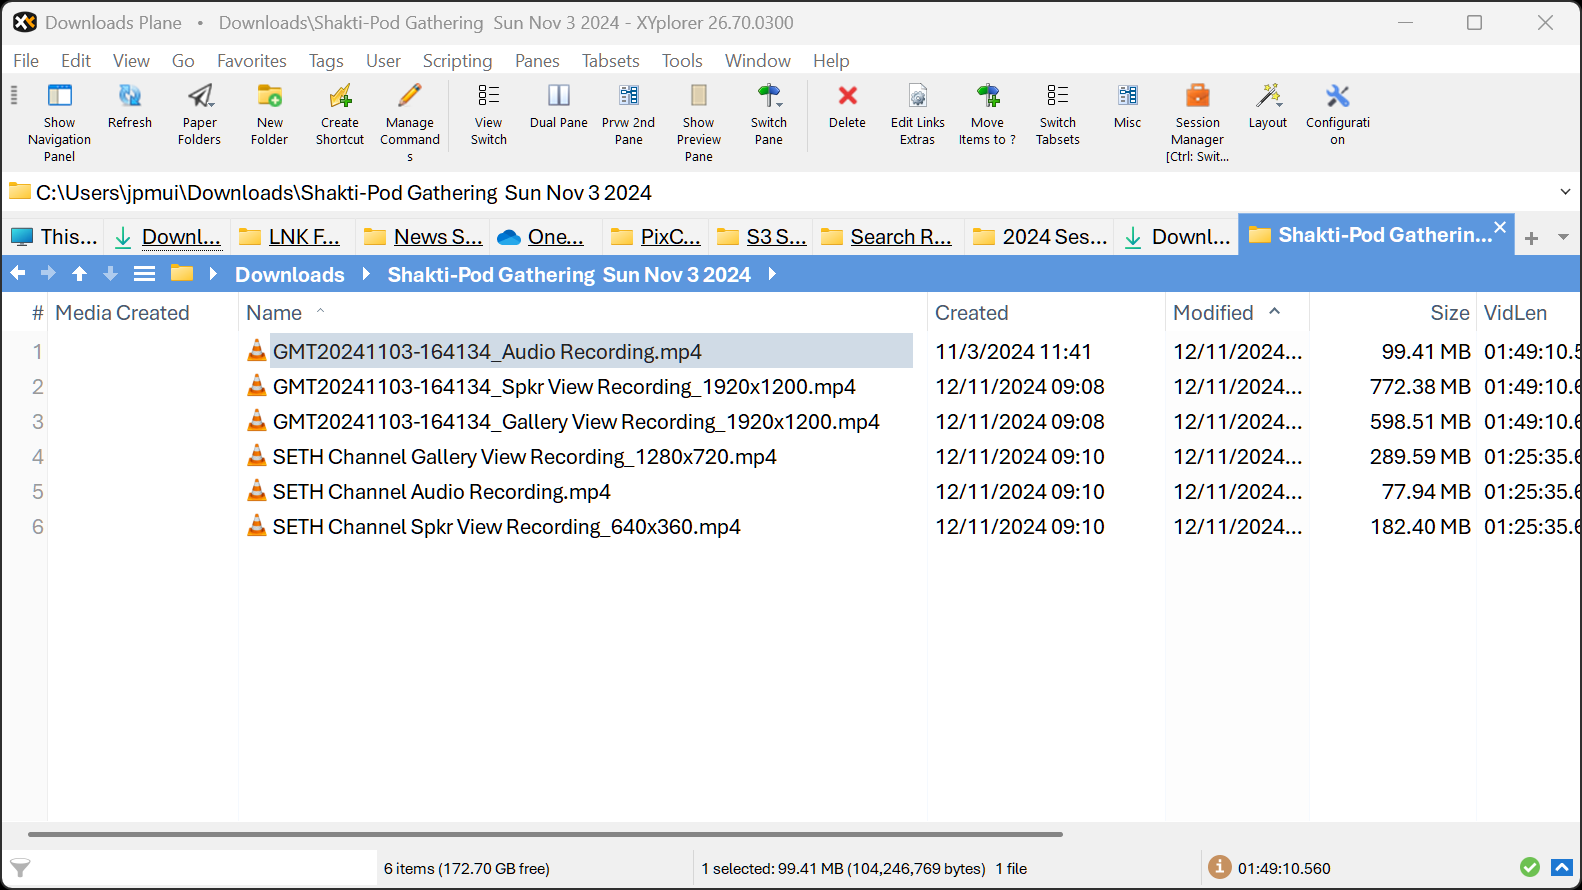
Task: Open the Tools menu
Action: pyautogui.click(x=682, y=61)
